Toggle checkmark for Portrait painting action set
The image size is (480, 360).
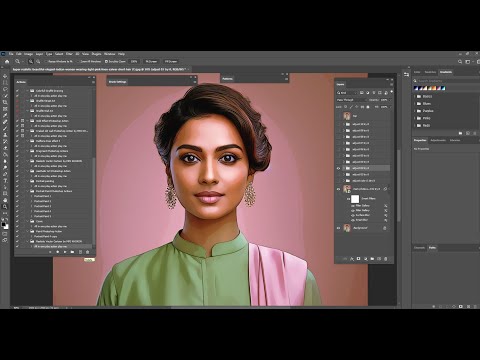(17, 181)
